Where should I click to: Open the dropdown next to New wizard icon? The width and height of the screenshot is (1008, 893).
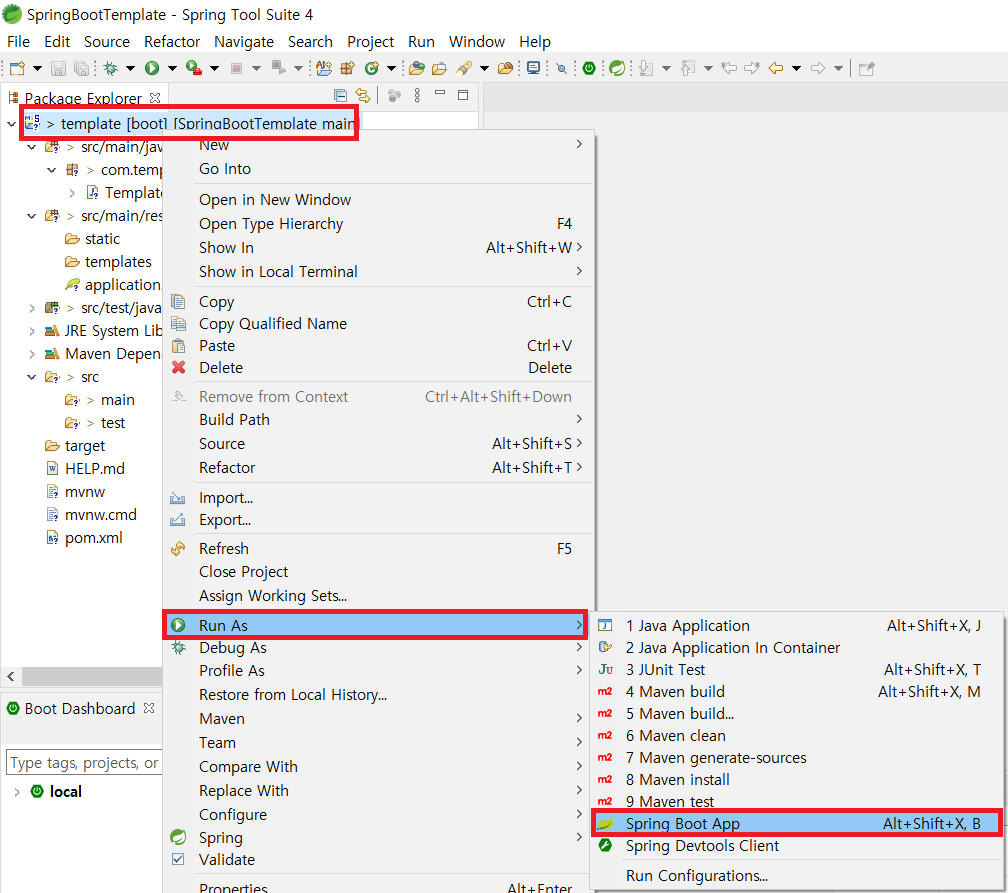click(37, 68)
